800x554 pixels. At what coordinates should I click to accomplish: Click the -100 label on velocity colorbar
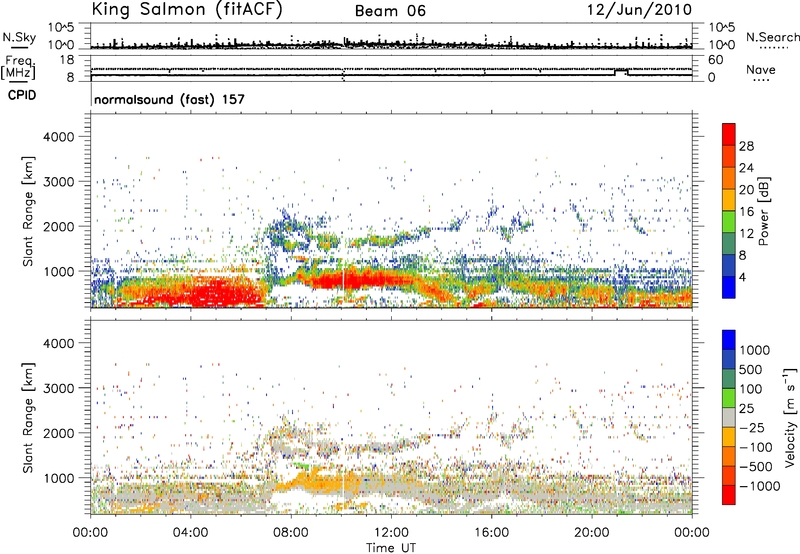756,447
